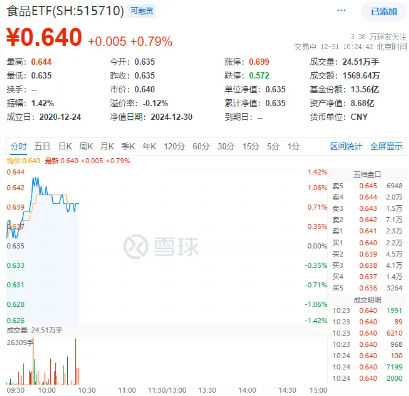Switch to the 1分 tab

294,146
